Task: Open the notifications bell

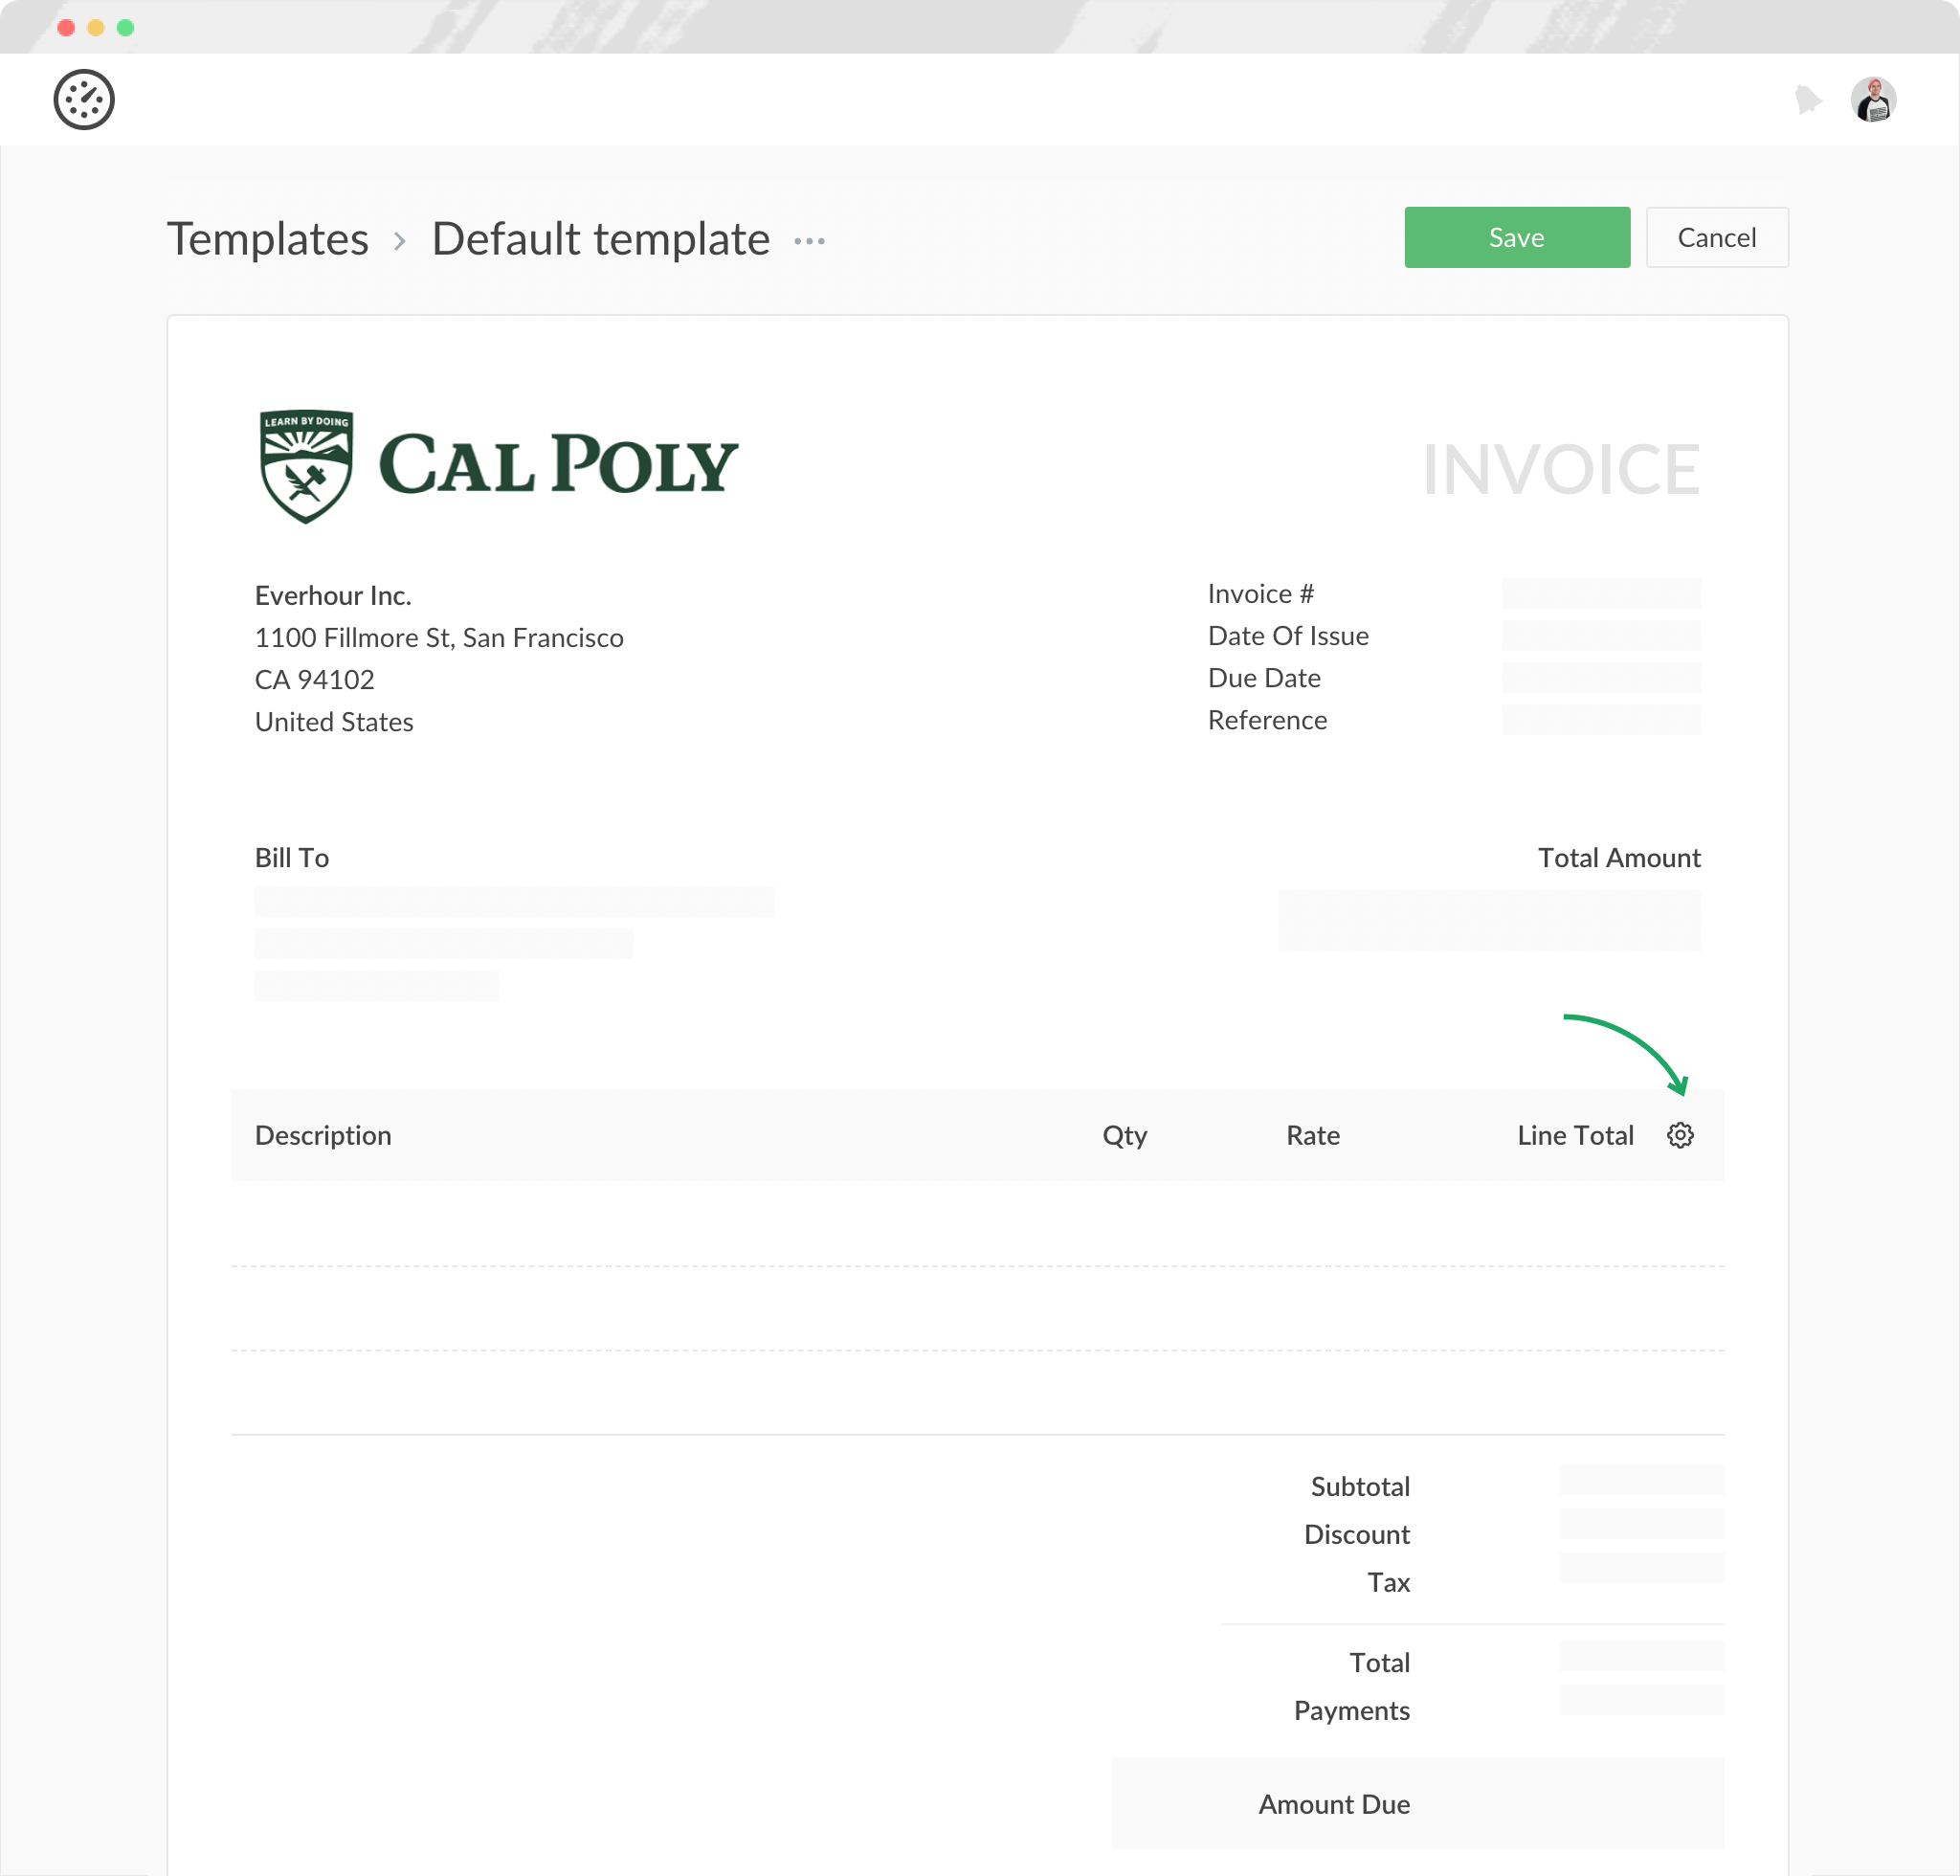Action: point(1807,100)
